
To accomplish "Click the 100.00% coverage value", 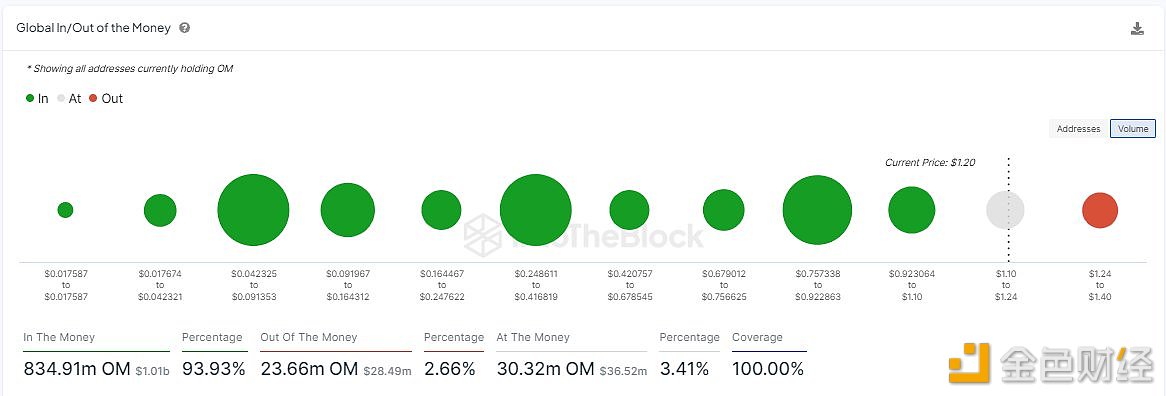I will [768, 369].
